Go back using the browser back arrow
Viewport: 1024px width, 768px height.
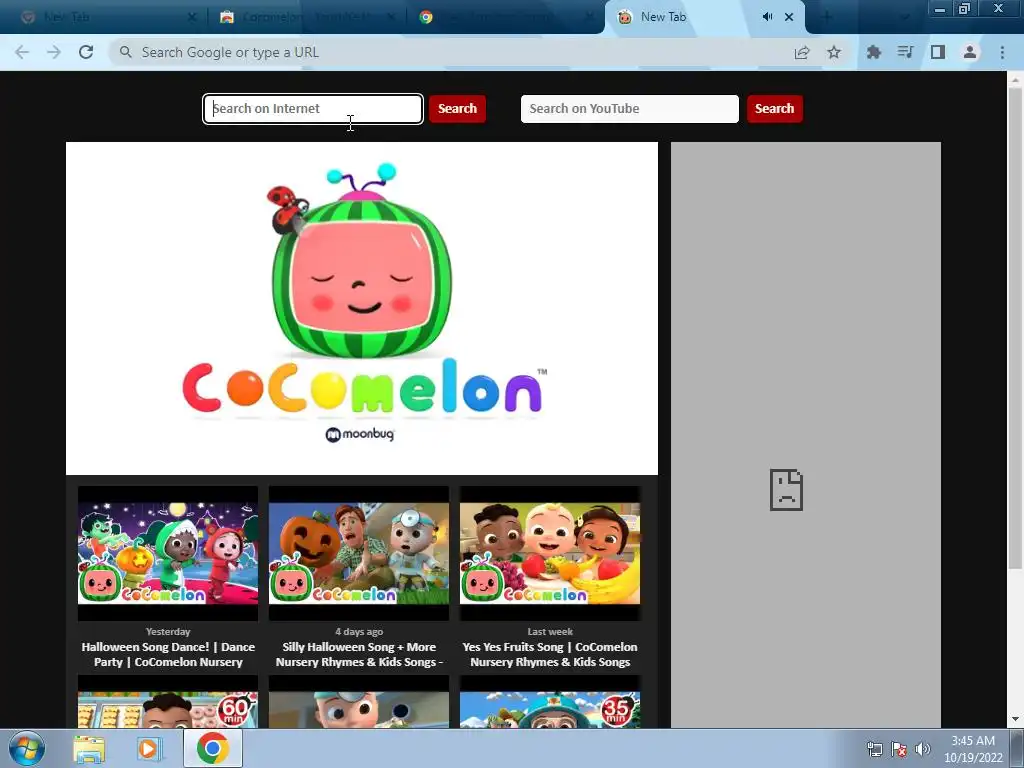[22, 52]
